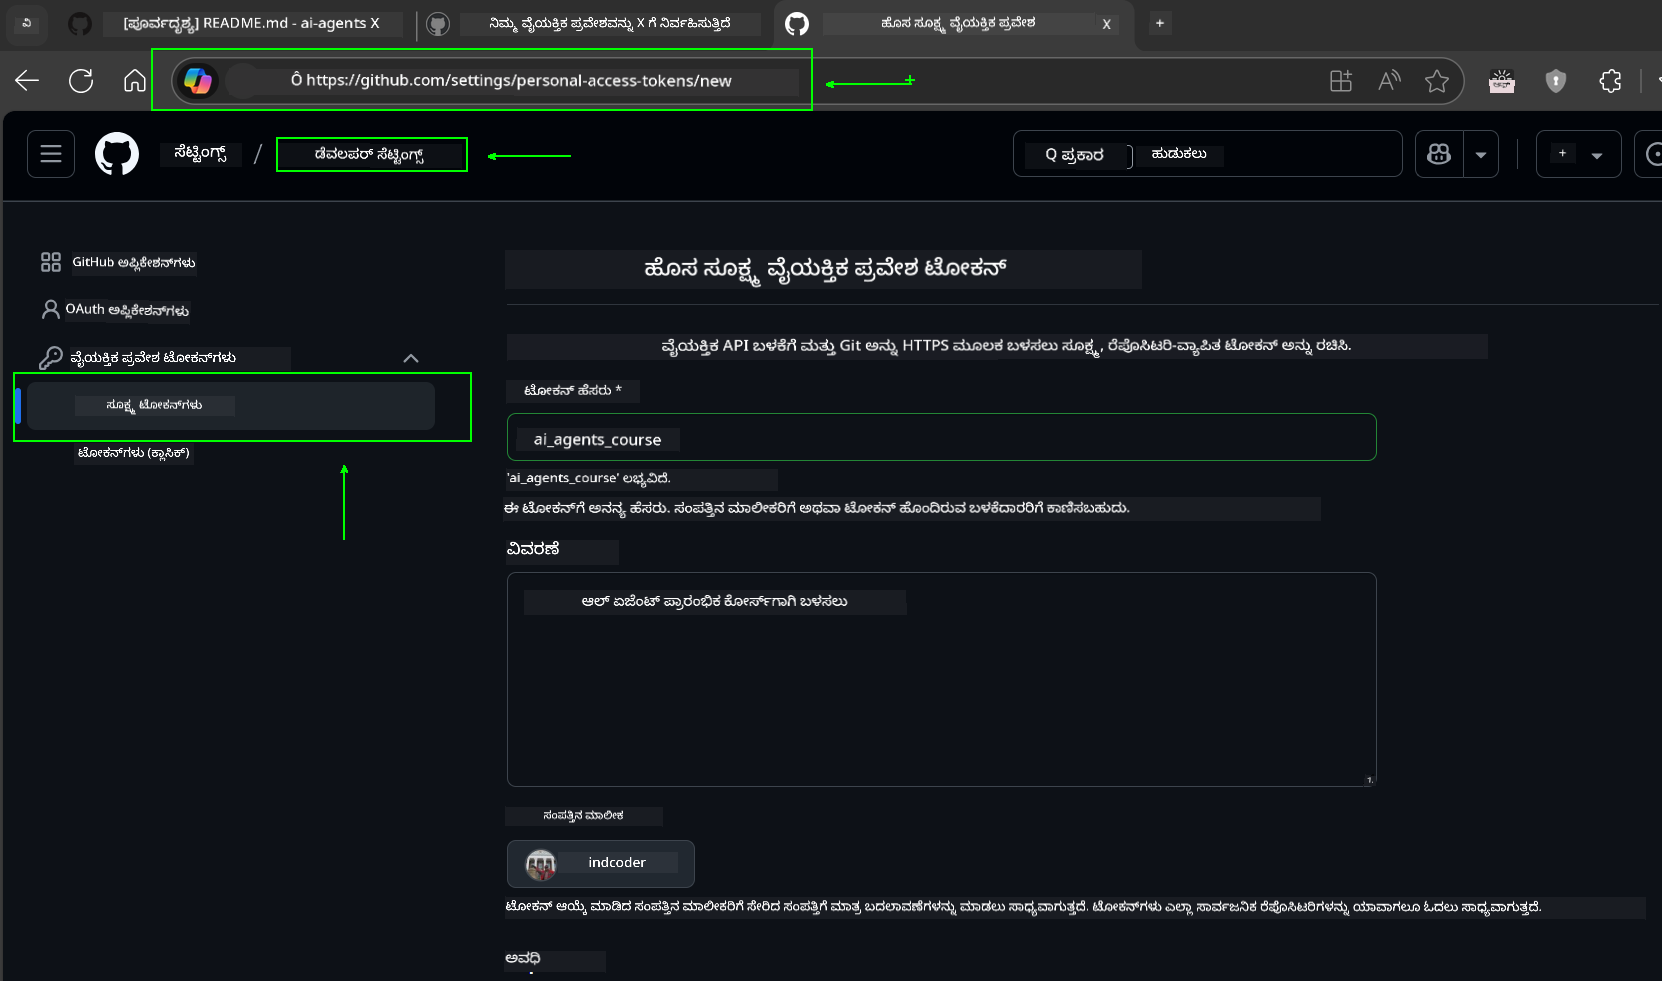Open Reader View with the A icon
Screen dimensions: 1662x981
(1389, 81)
